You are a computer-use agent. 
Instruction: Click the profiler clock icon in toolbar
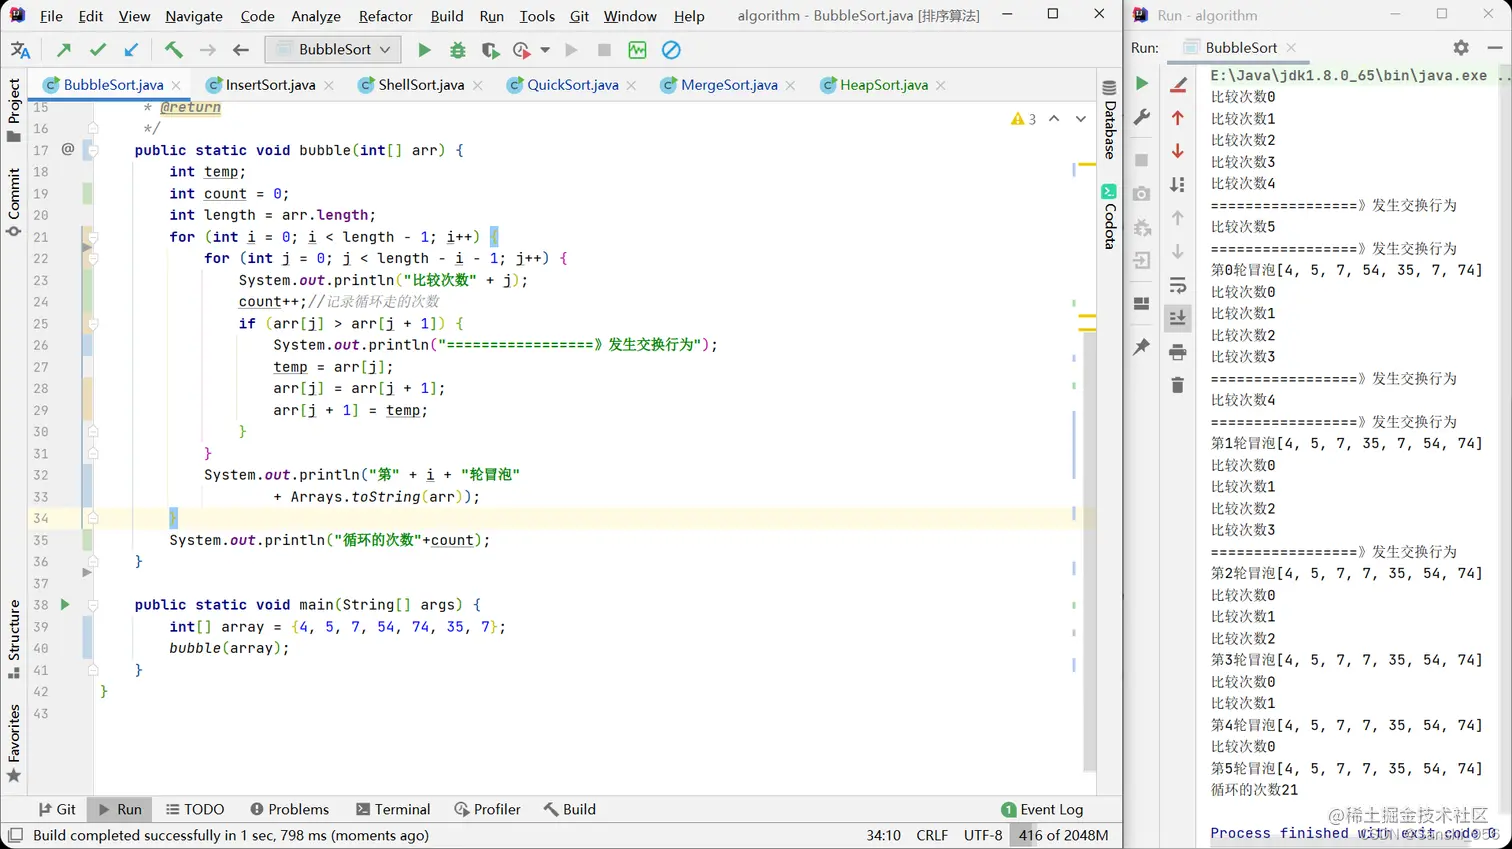(521, 50)
